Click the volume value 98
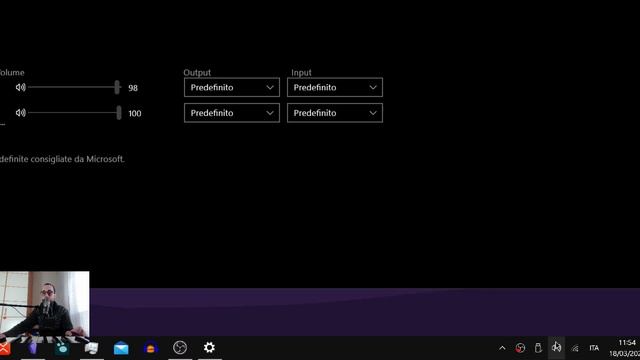640x360 pixels. (133, 88)
